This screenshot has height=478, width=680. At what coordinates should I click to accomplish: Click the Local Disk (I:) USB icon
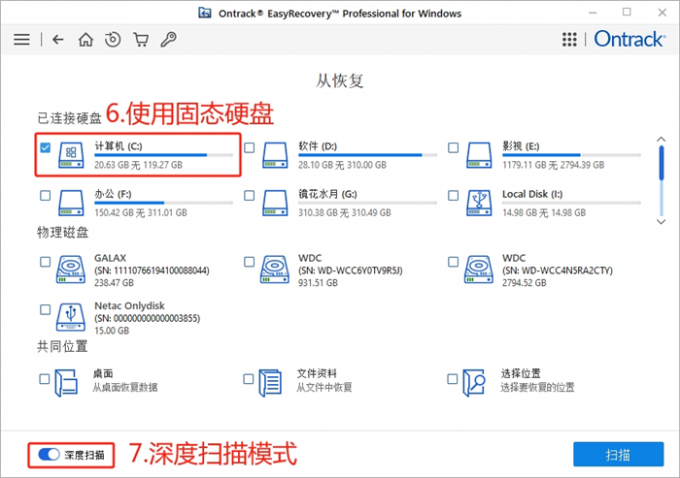coord(479,203)
